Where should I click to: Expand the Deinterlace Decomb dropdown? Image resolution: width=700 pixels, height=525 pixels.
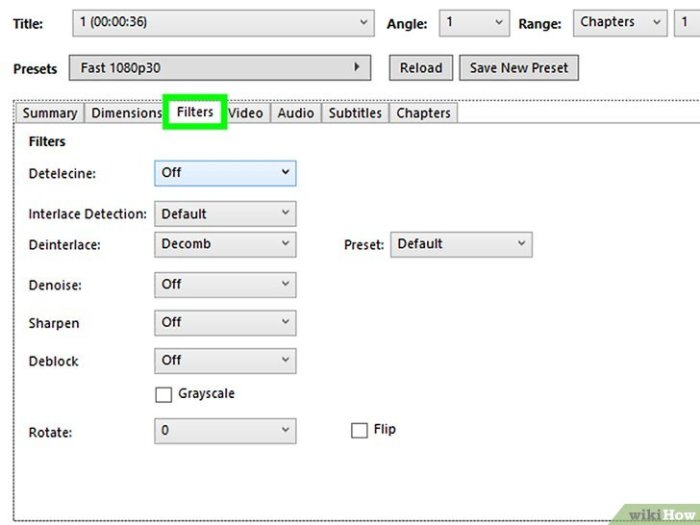coord(225,244)
